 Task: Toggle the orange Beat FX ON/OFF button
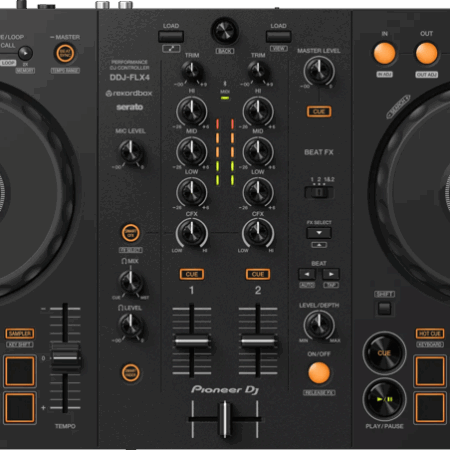(x=319, y=373)
